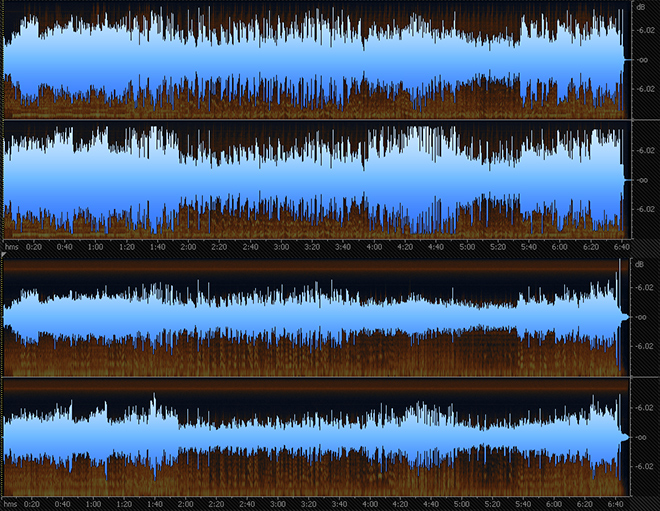Click 4:20 on the upper waveform's time ruler
This screenshot has width=660, height=511.
[x=405, y=247]
